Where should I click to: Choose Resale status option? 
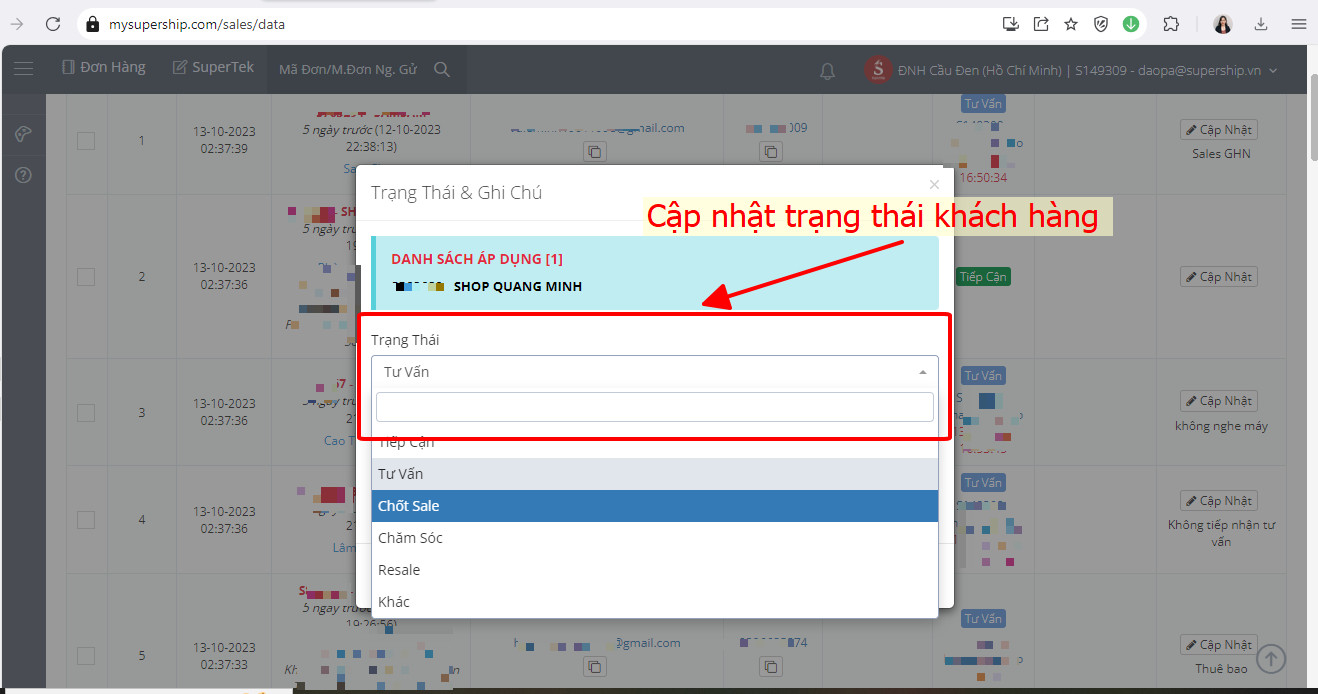coord(654,570)
